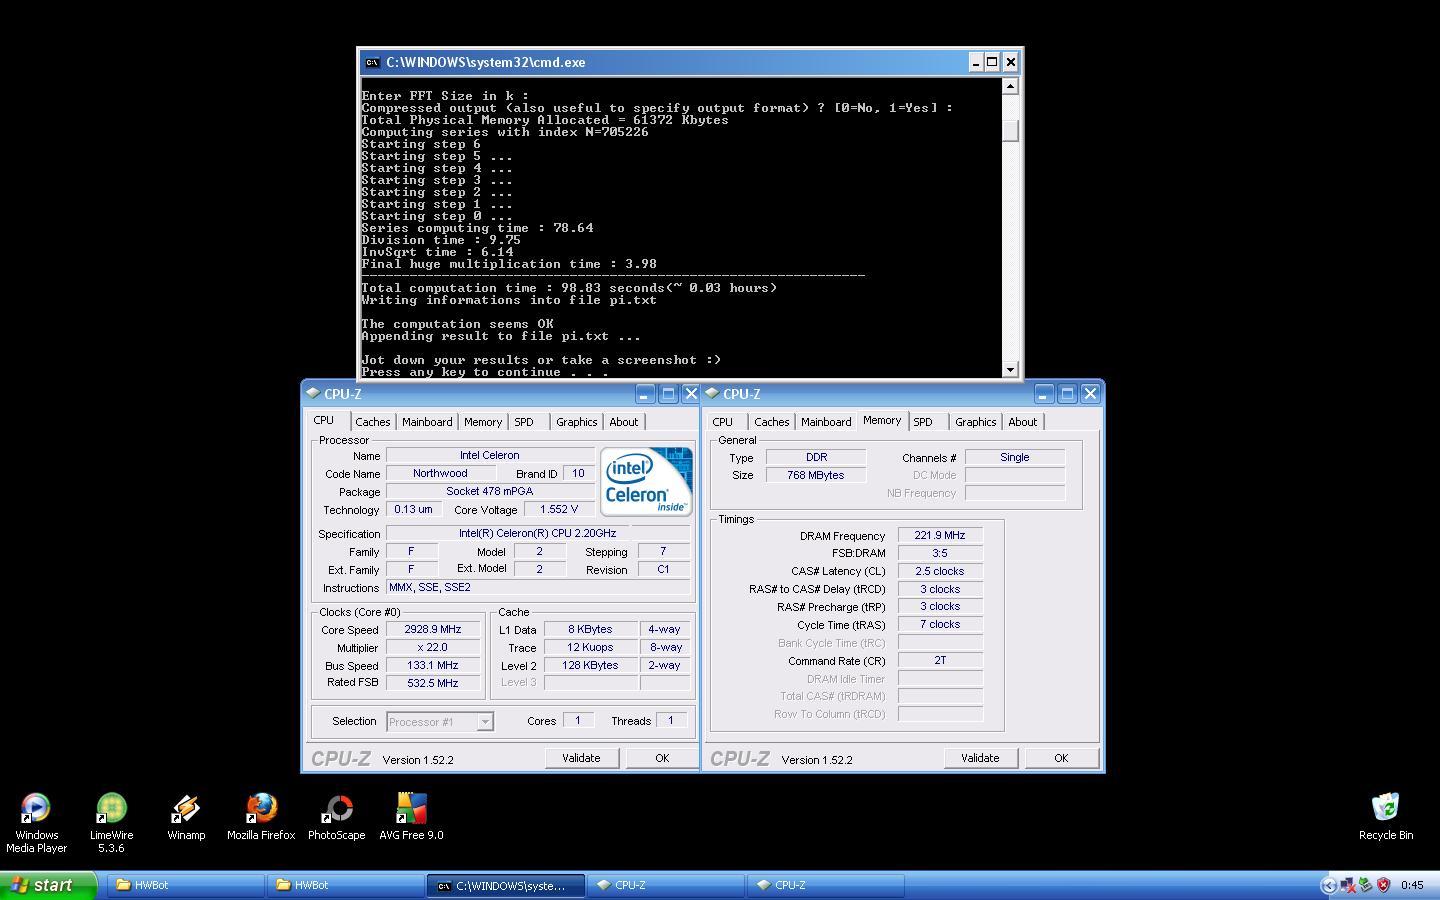Open Graphics tab in left CPU-Z window
The width and height of the screenshot is (1440, 900).
[x=576, y=422]
